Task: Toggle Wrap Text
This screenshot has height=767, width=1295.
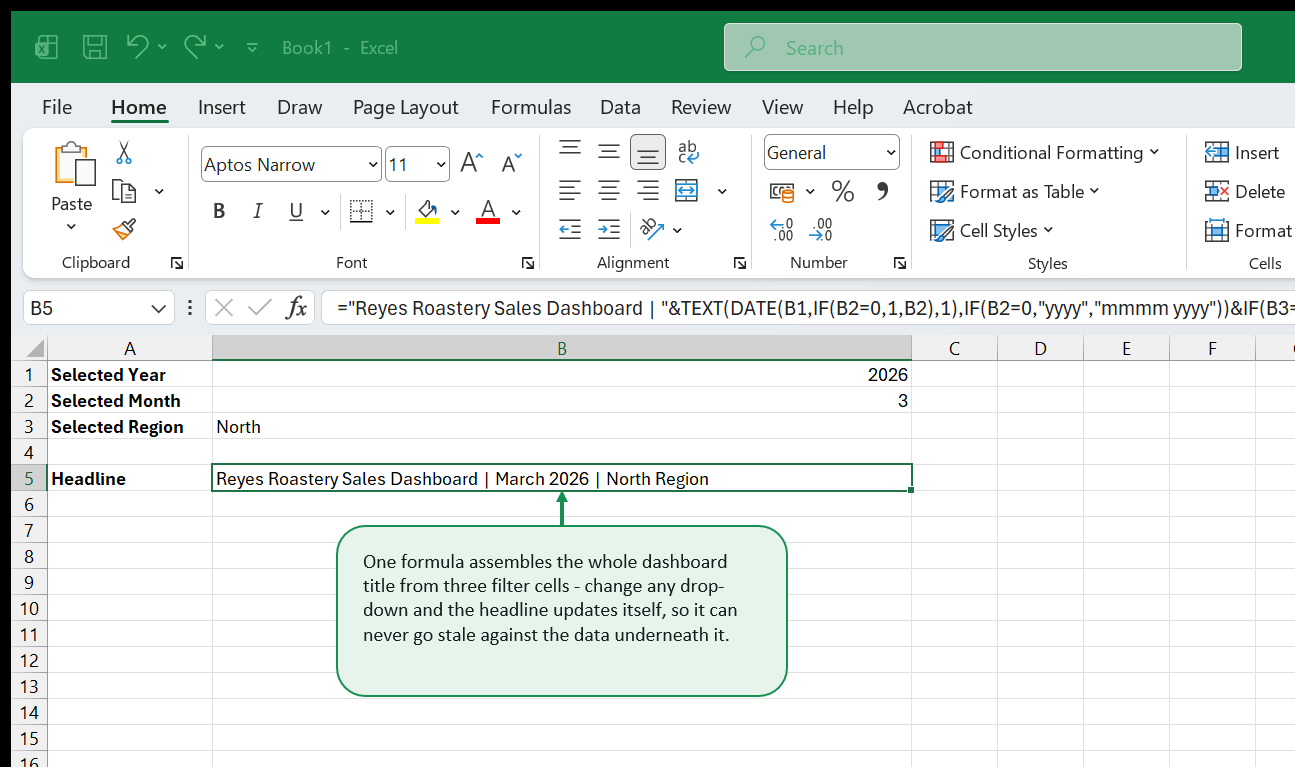Action: 688,151
